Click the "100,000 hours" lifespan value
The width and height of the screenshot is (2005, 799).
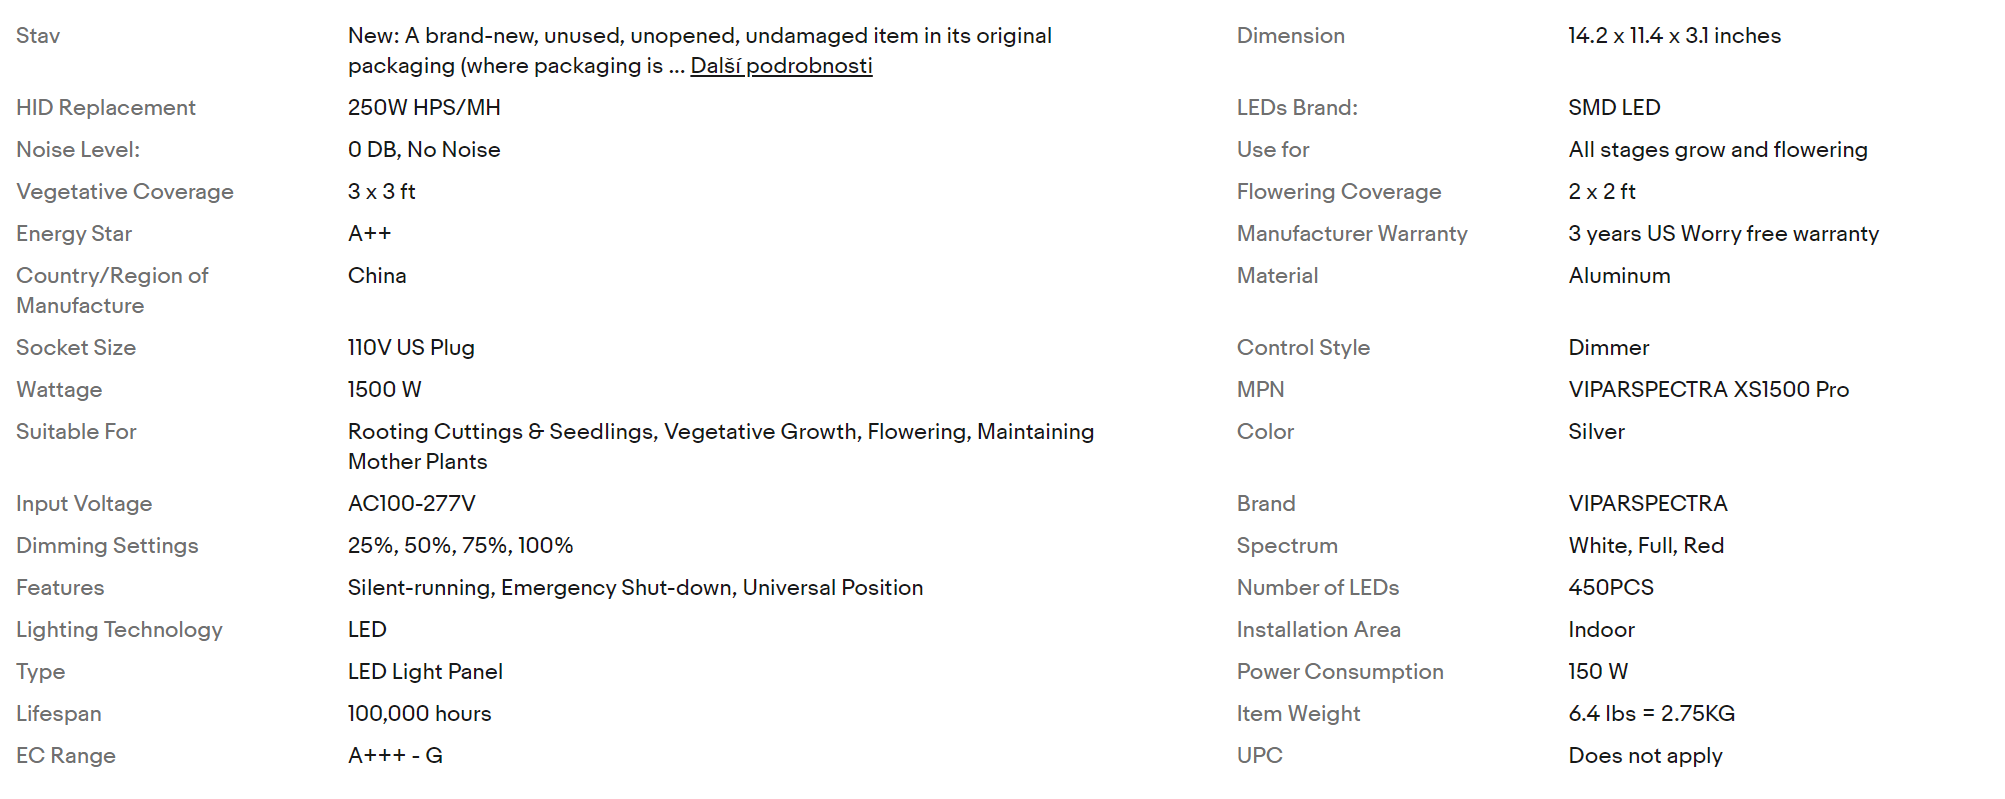pyautogui.click(x=419, y=714)
